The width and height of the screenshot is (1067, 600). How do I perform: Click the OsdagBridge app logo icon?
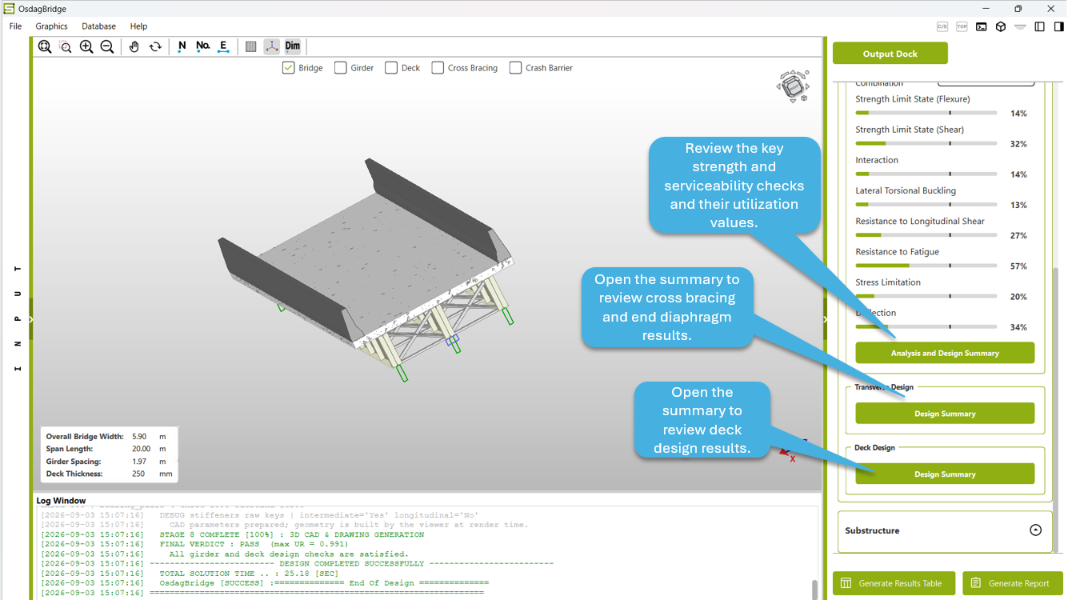point(9,8)
